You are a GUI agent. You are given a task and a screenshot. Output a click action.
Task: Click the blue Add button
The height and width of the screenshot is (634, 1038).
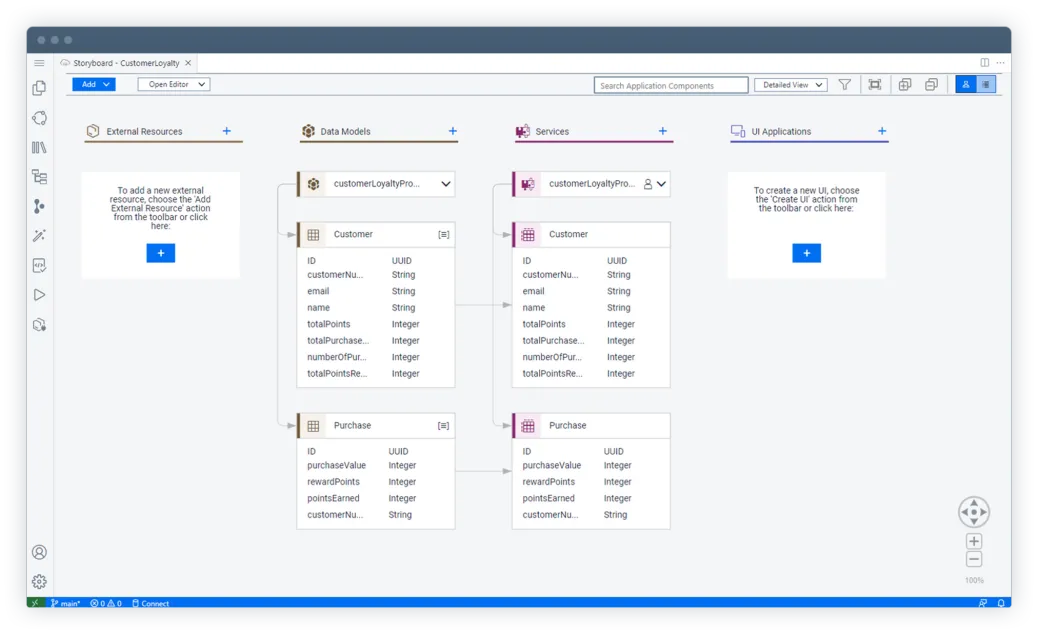[94, 85]
